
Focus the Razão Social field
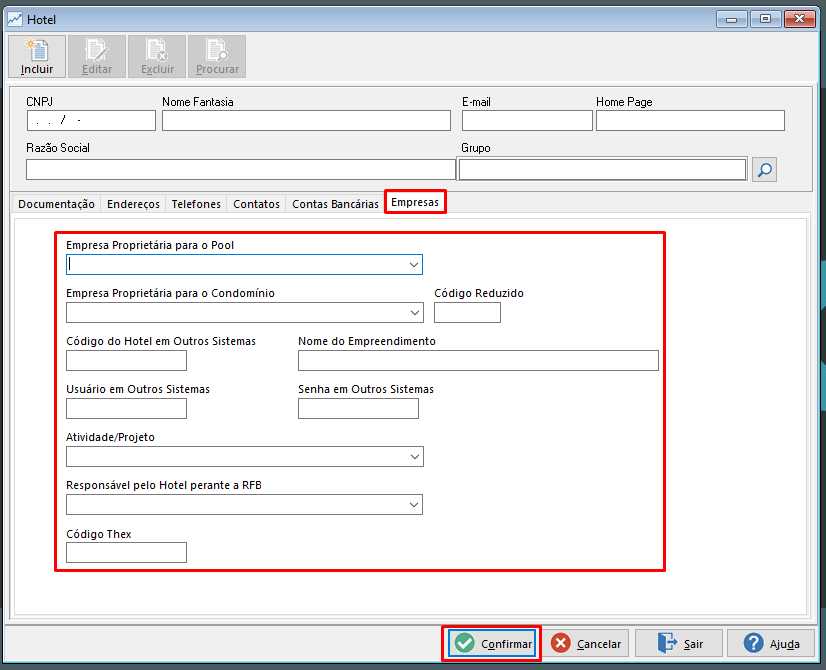click(241, 170)
